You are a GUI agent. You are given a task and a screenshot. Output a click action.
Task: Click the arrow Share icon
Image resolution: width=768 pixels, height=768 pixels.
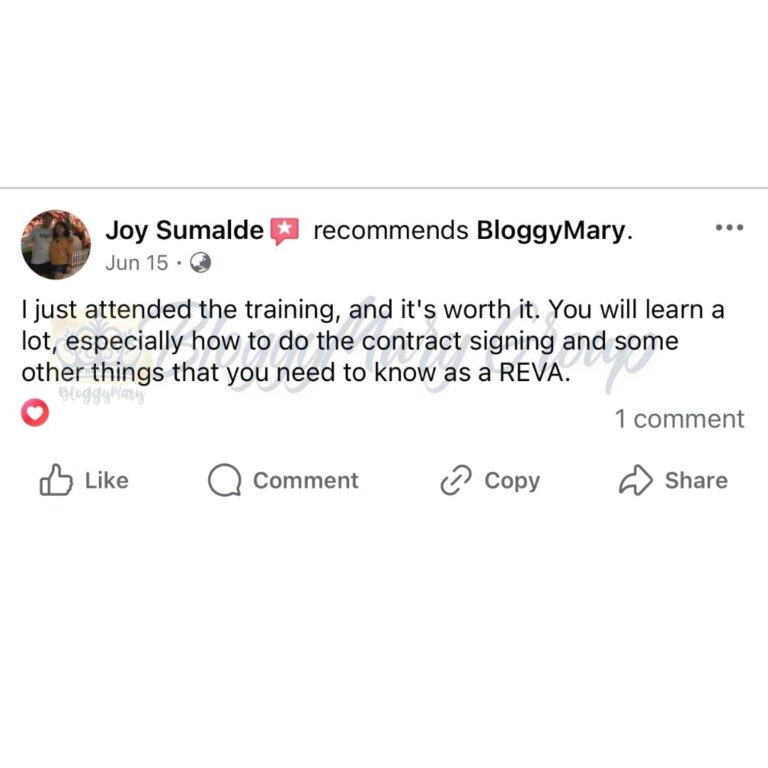pyautogui.click(x=636, y=480)
